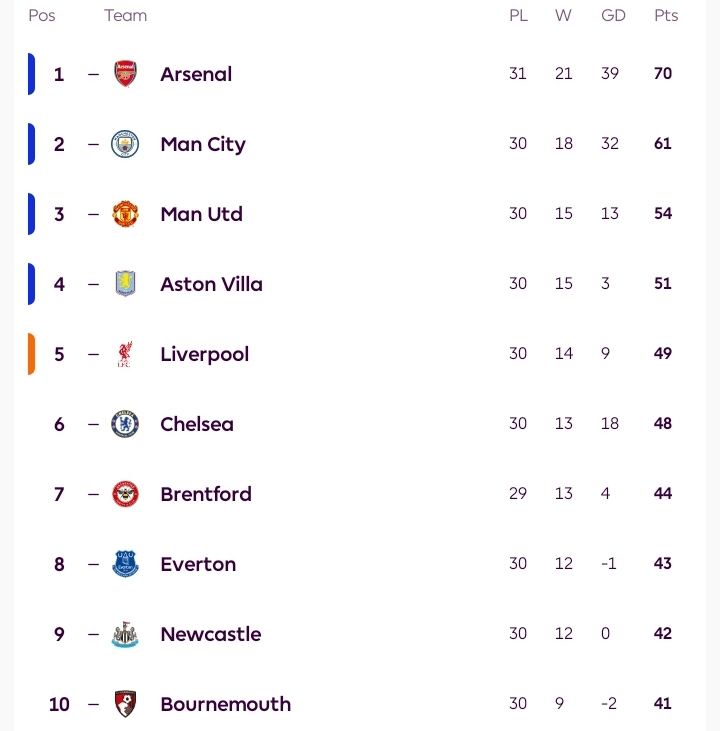The height and width of the screenshot is (731, 720).
Task: Click the Chelsea club badge
Action: 125,424
